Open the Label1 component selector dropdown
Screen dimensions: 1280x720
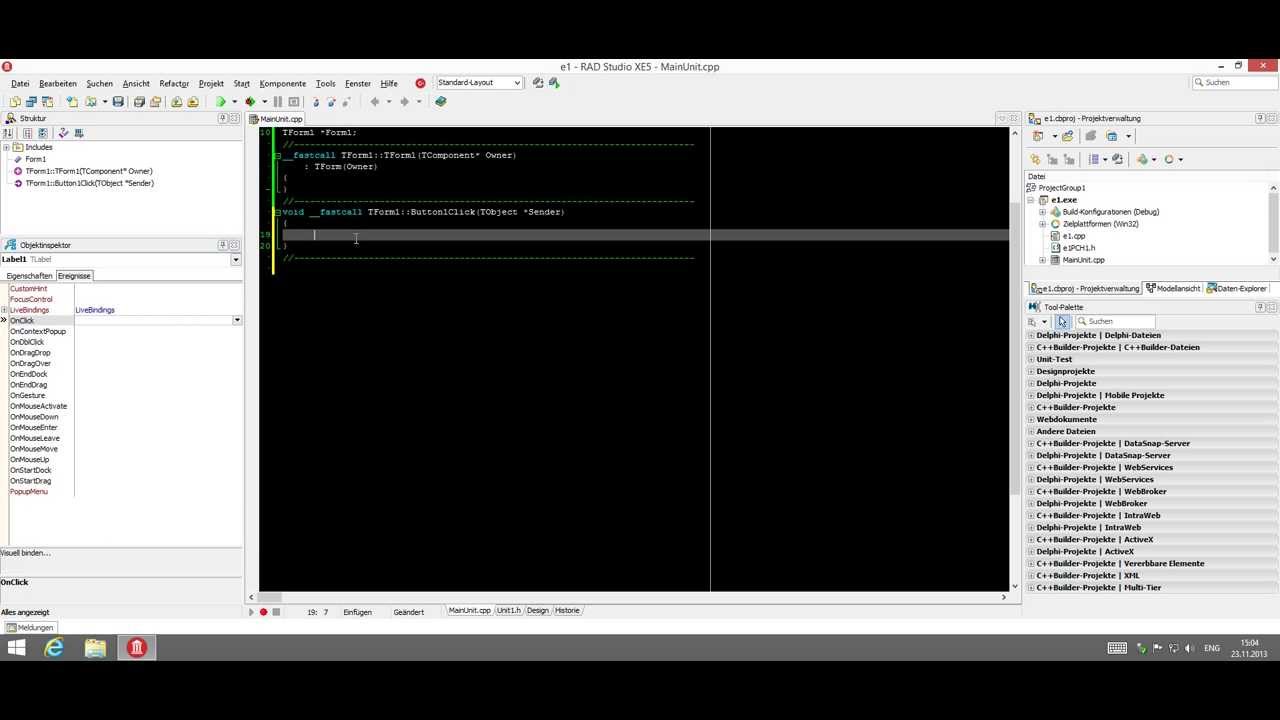click(236, 260)
